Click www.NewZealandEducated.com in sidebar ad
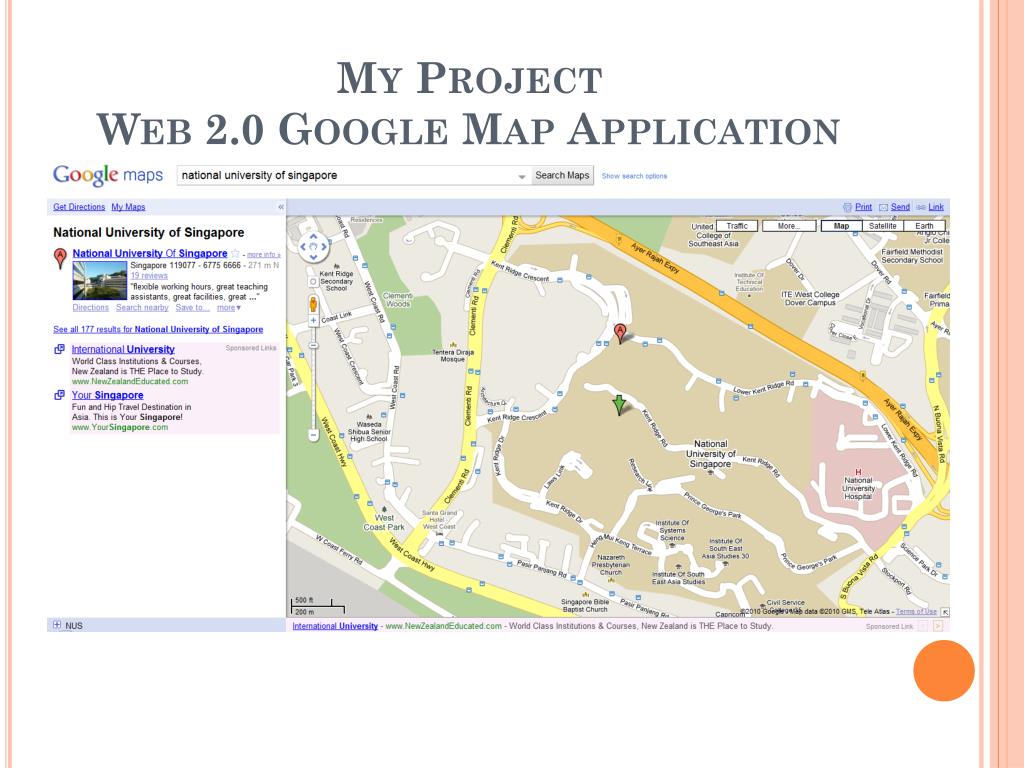Viewport: 1024px width, 768px height. click(x=130, y=381)
